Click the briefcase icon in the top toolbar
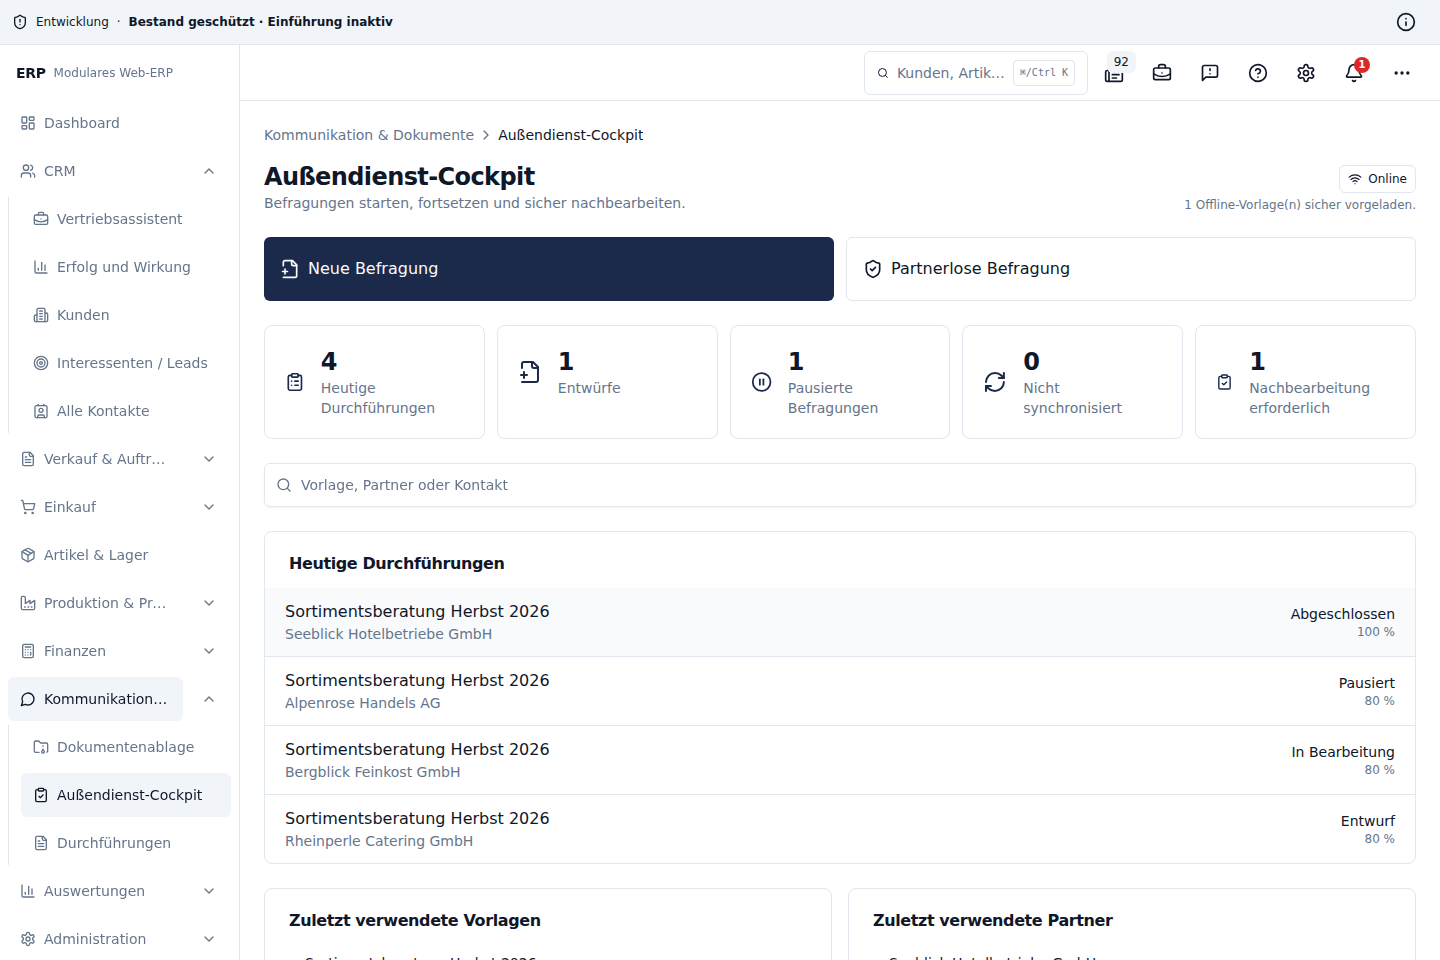Screen dimensions: 1440x960 pos(1162,73)
